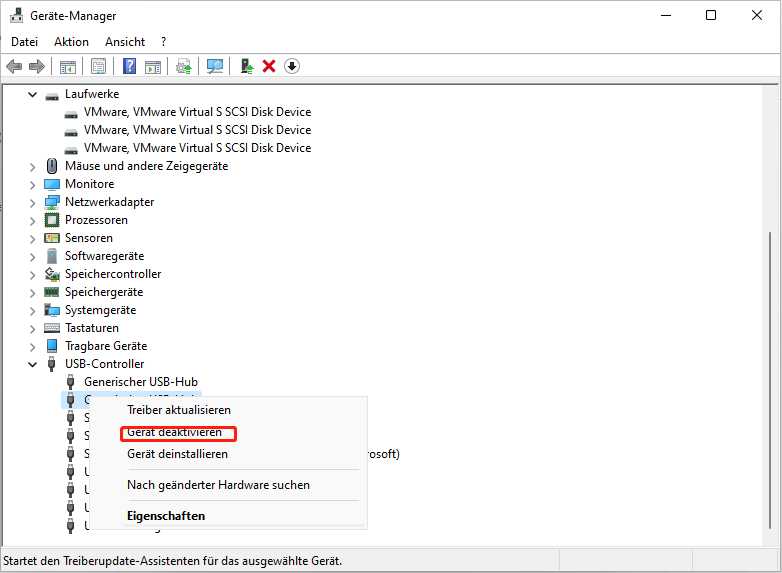Click the Systemgeräte folder icon
Image resolution: width=782 pixels, height=573 pixels.
tap(52, 310)
